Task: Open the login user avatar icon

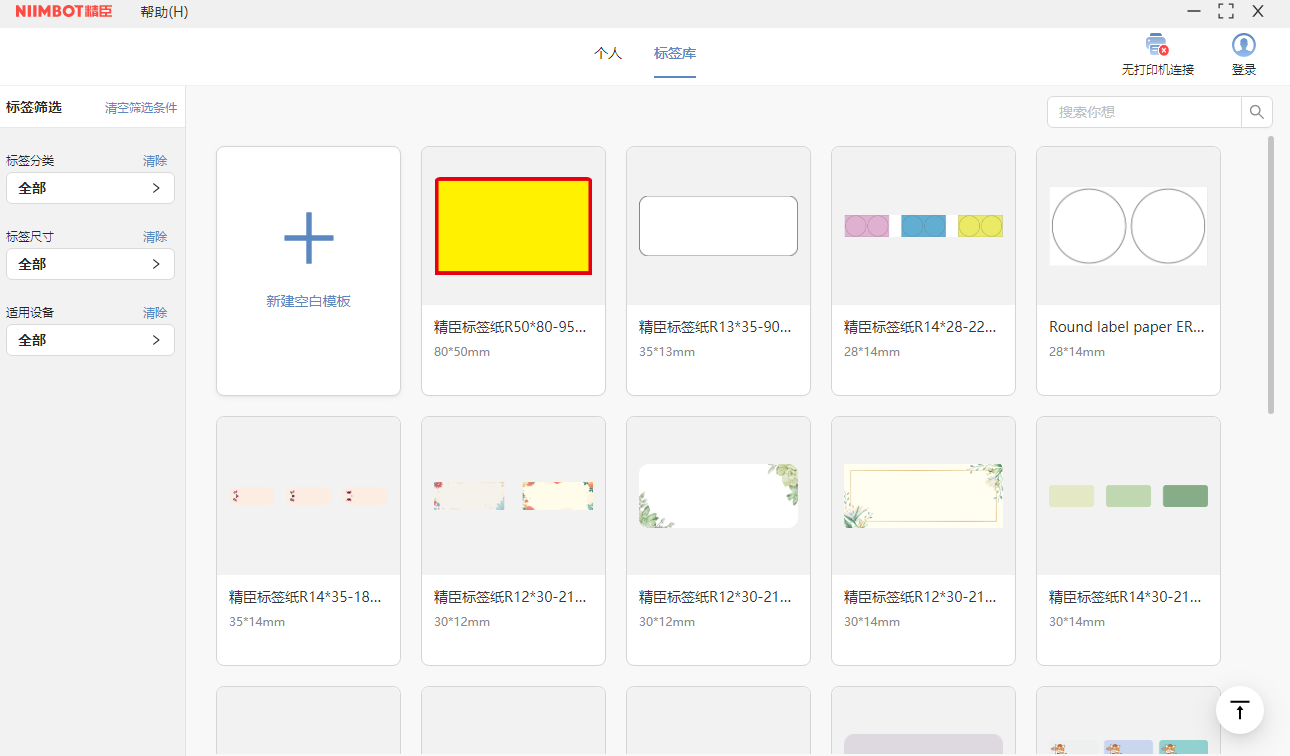Action: click(1243, 45)
